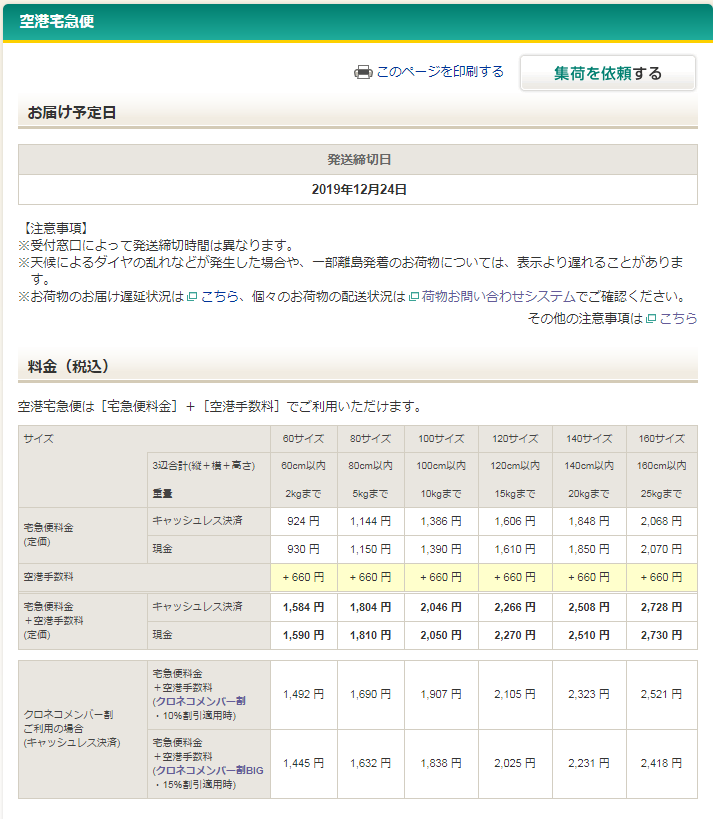Open the このページを印刷する link
The image size is (717, 819).
pos(440,72)
